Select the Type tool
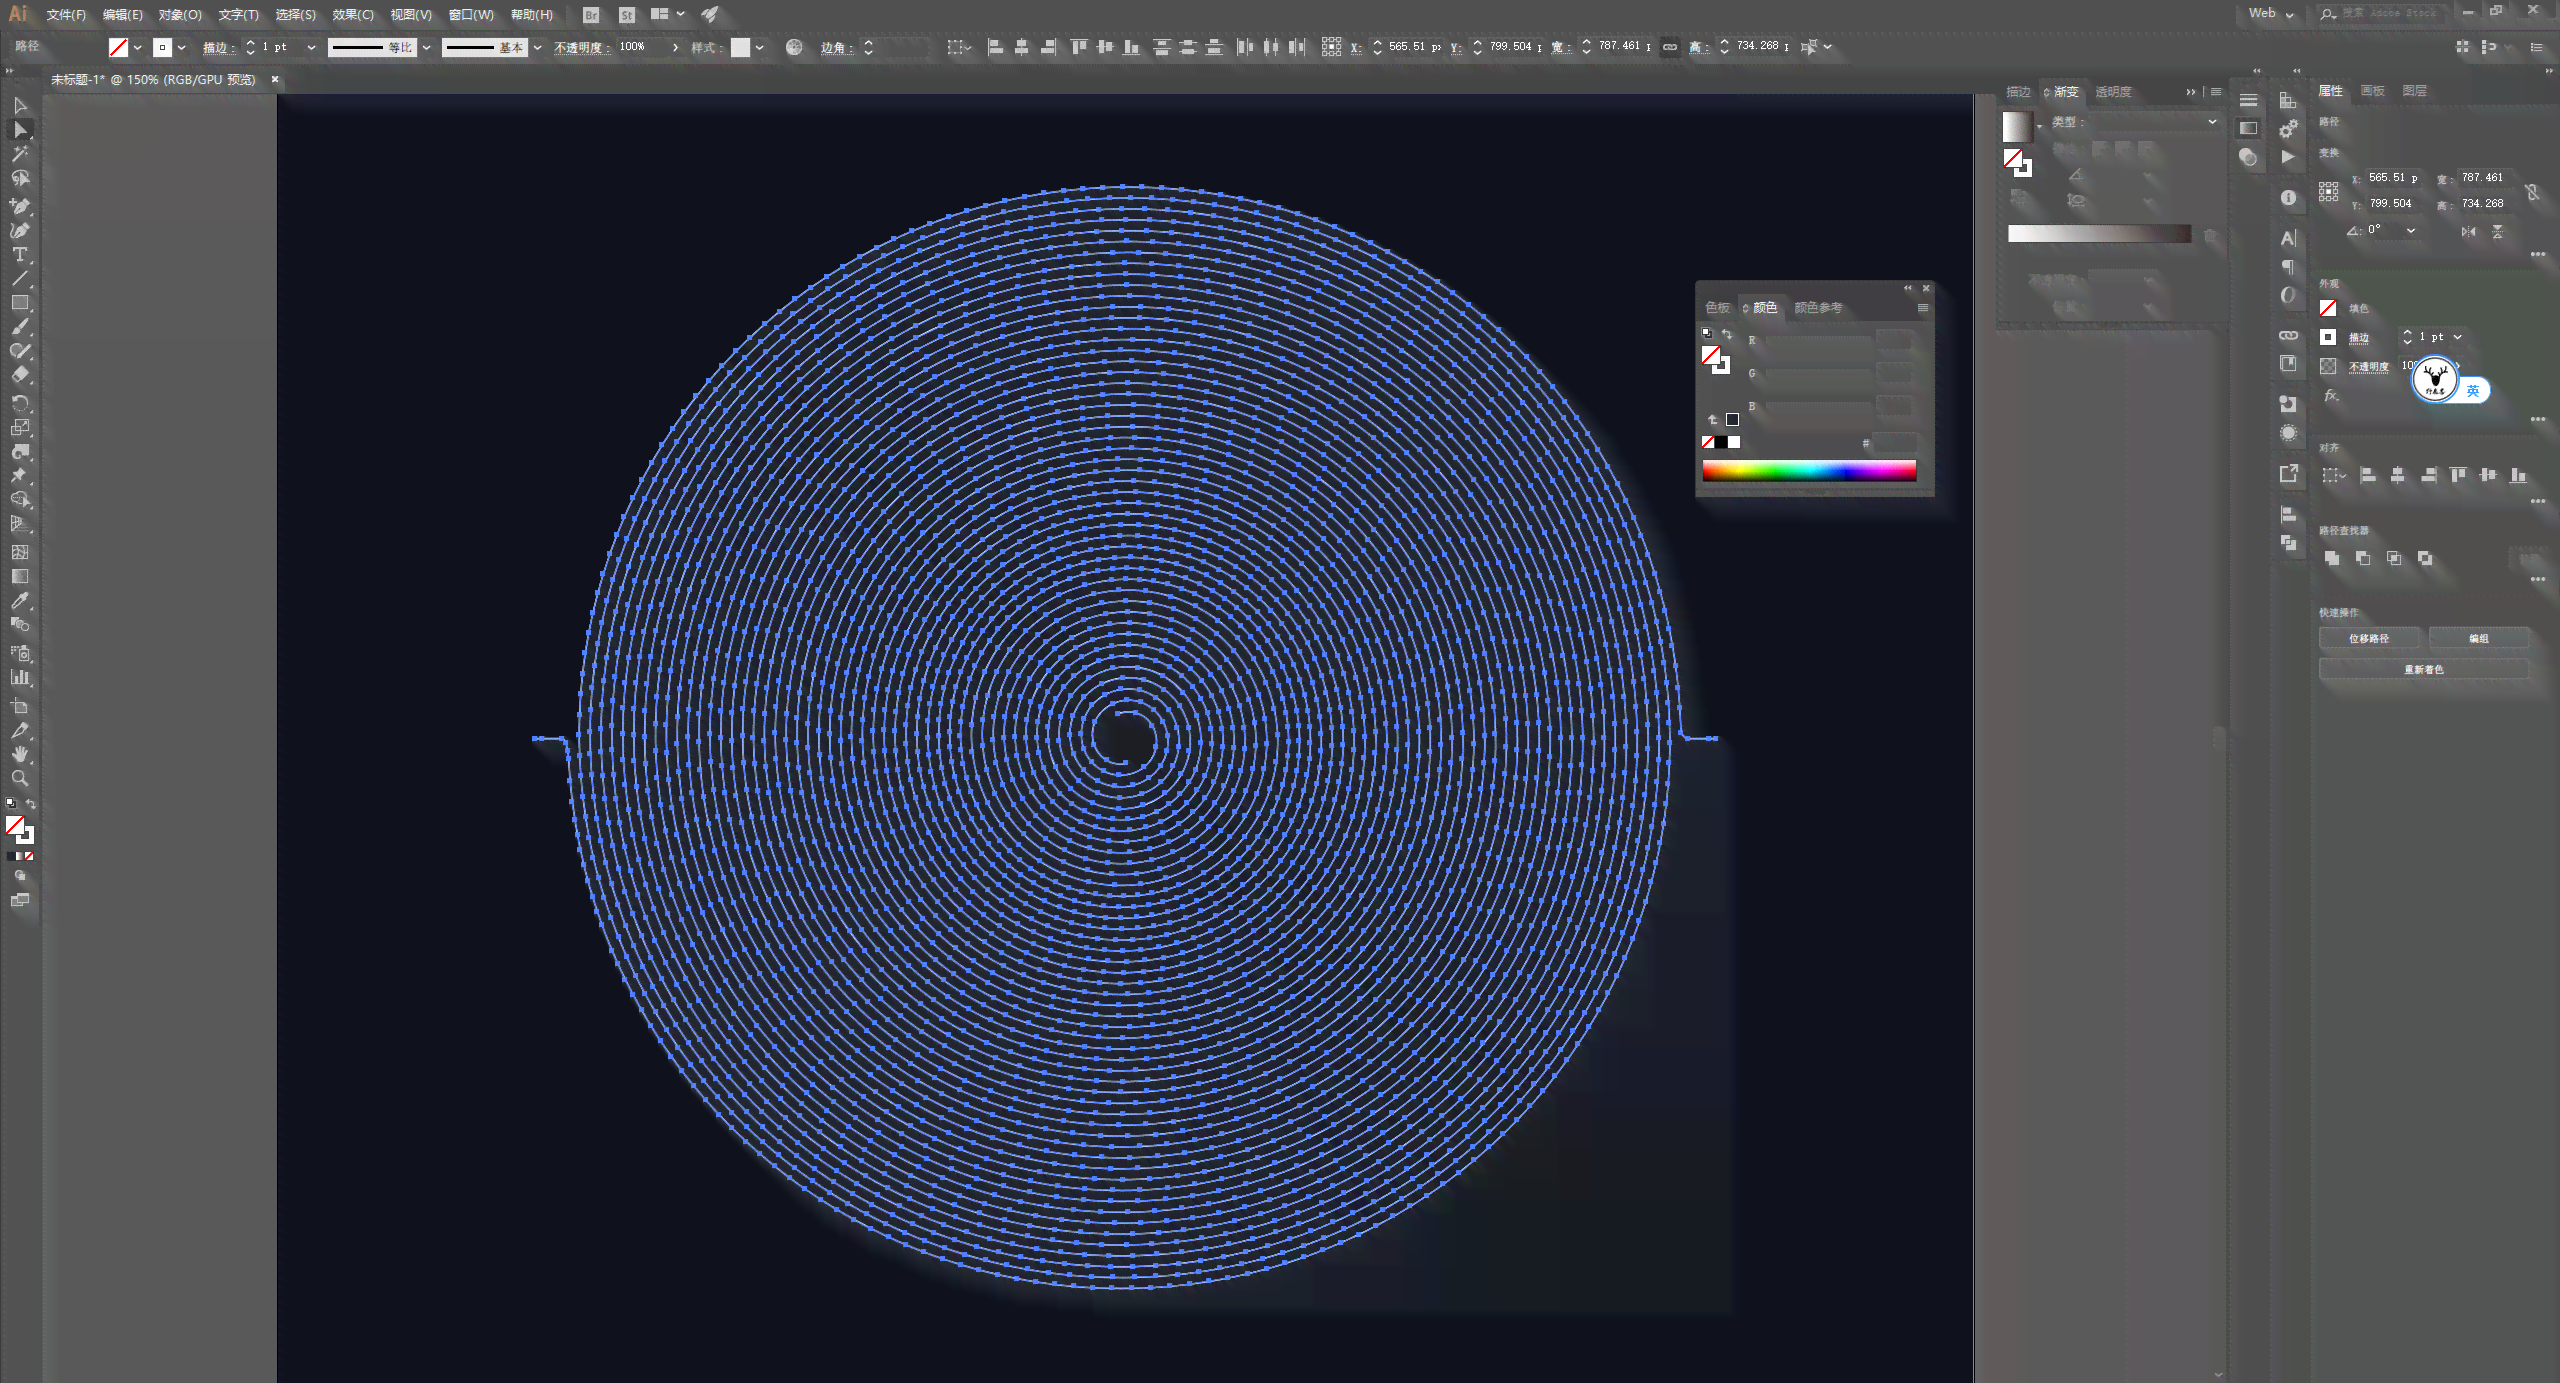This screenshot has height=1383, width=2560. [20, 254]
